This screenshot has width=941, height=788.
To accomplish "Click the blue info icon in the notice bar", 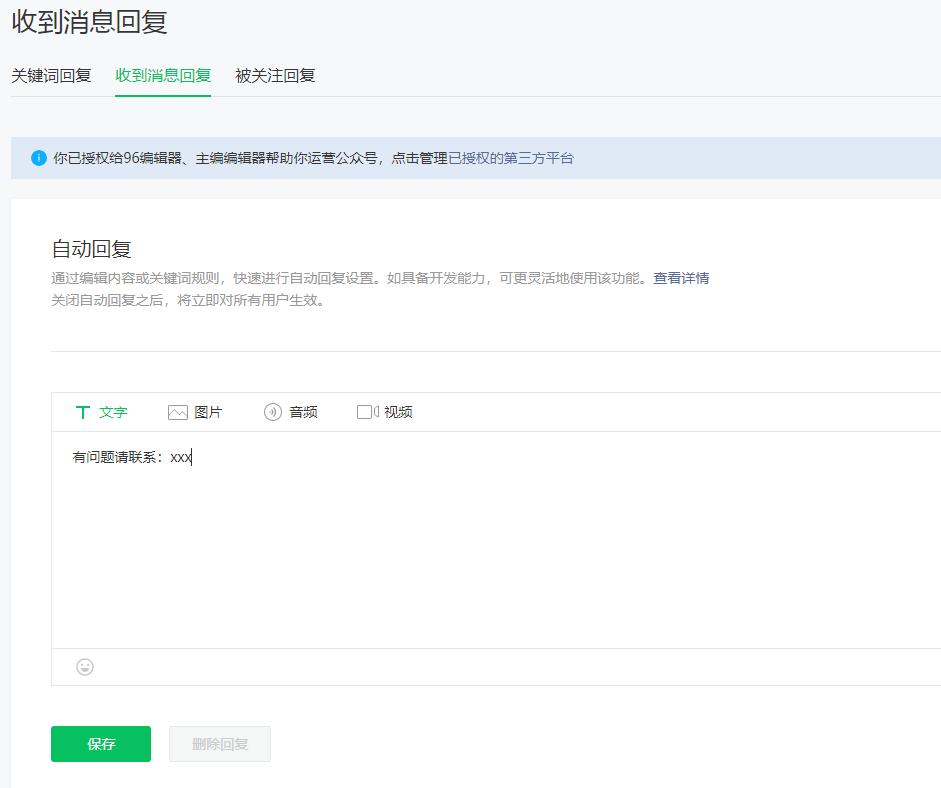I will click(38, 158).
